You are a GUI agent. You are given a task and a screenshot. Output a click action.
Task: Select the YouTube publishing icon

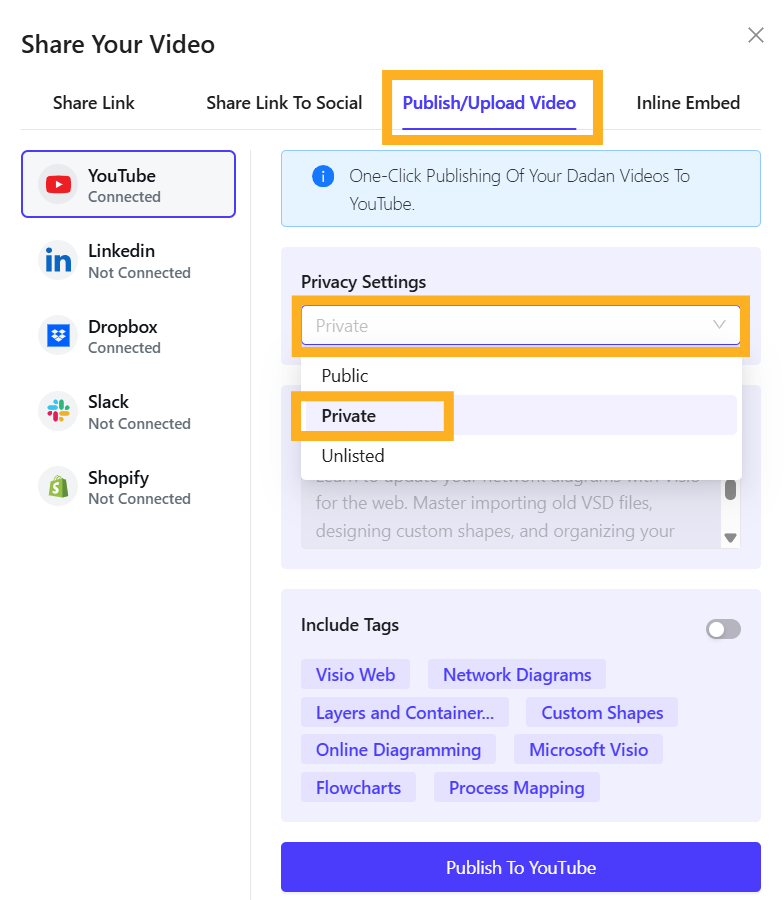point(59,184)
